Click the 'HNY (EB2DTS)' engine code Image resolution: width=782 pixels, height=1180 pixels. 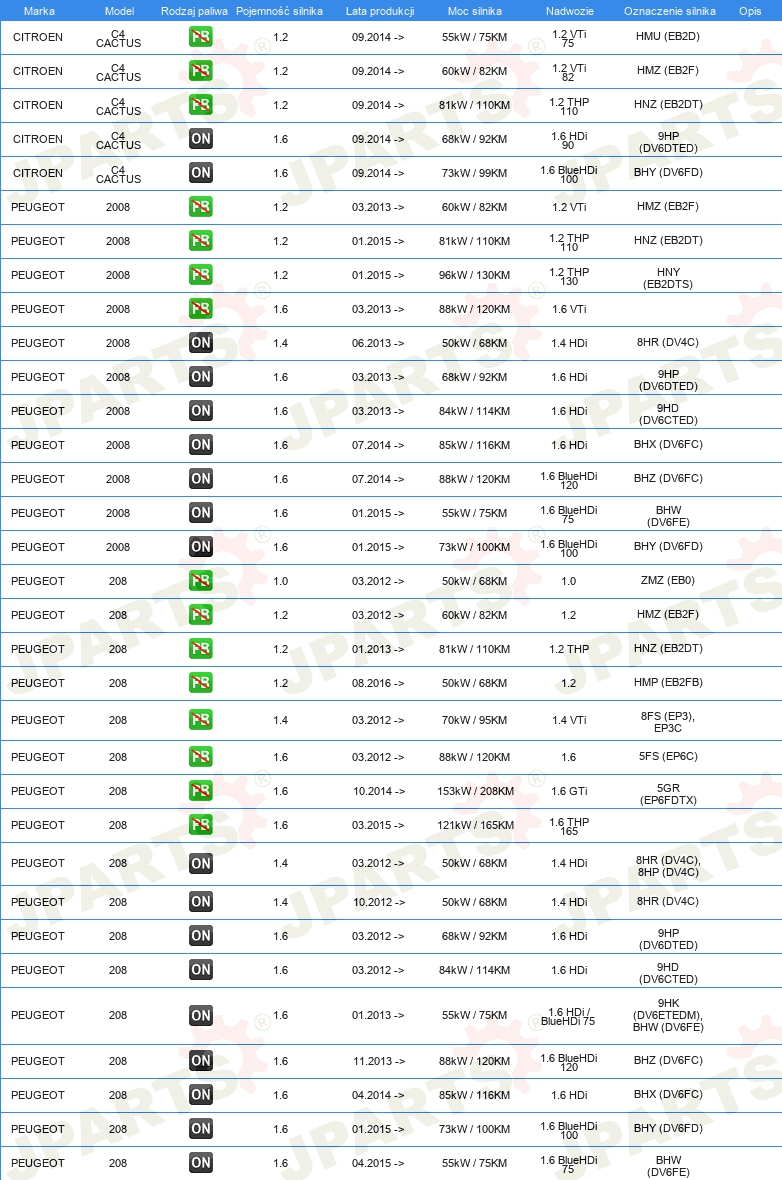pos(668,278)
